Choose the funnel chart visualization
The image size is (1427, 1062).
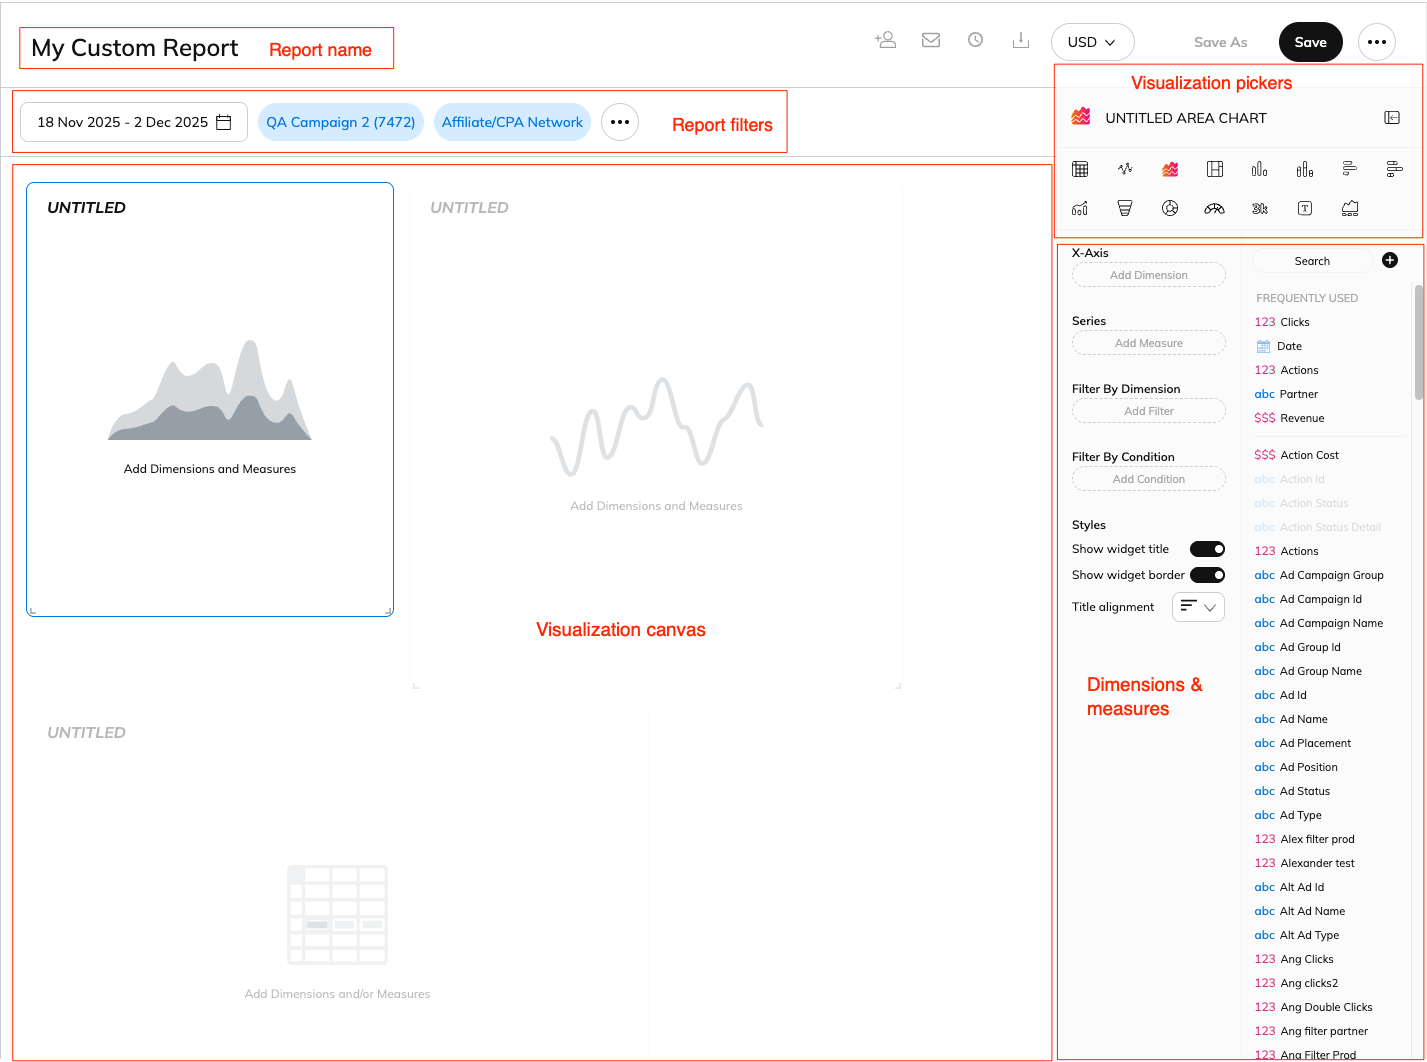1125,208
